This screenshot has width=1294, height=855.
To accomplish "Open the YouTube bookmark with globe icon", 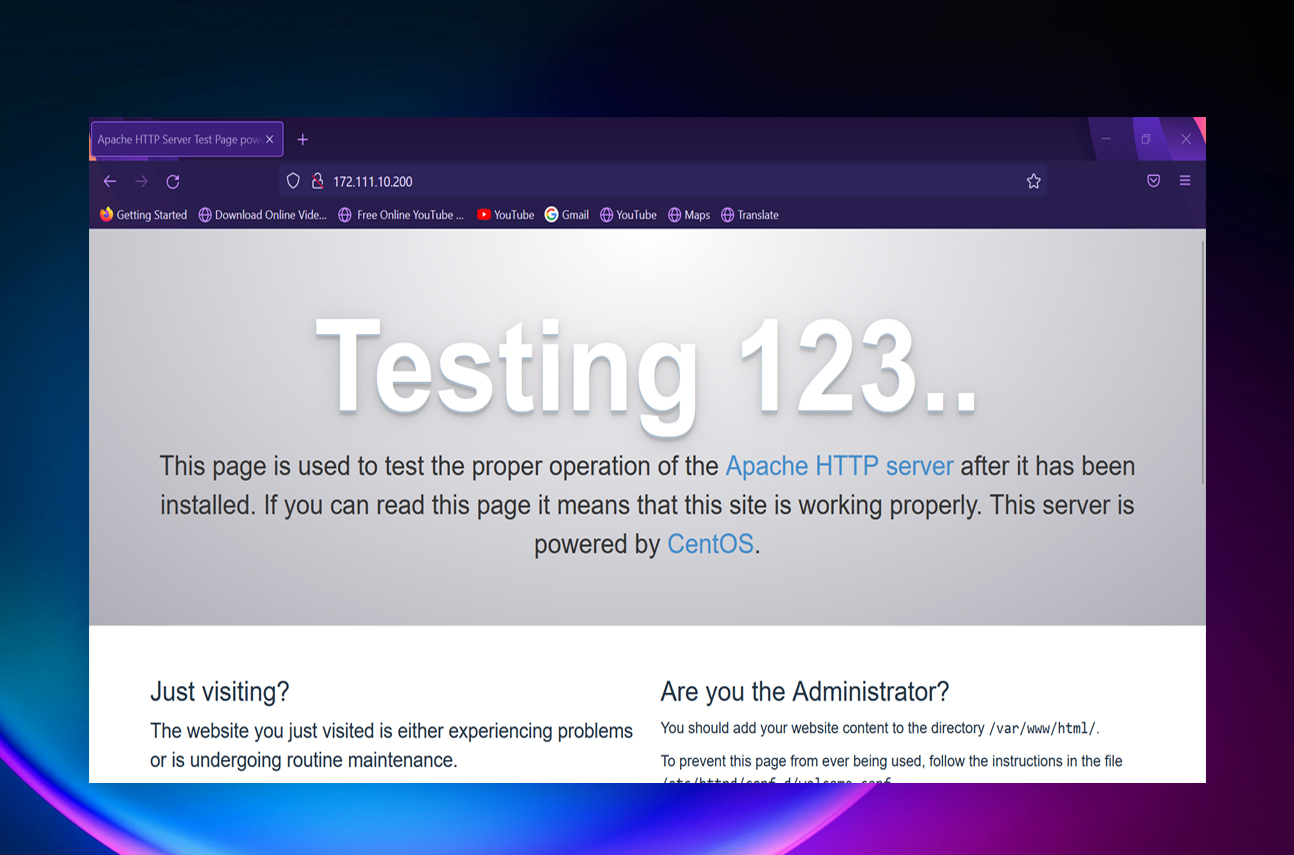I will tap(628, 215).
